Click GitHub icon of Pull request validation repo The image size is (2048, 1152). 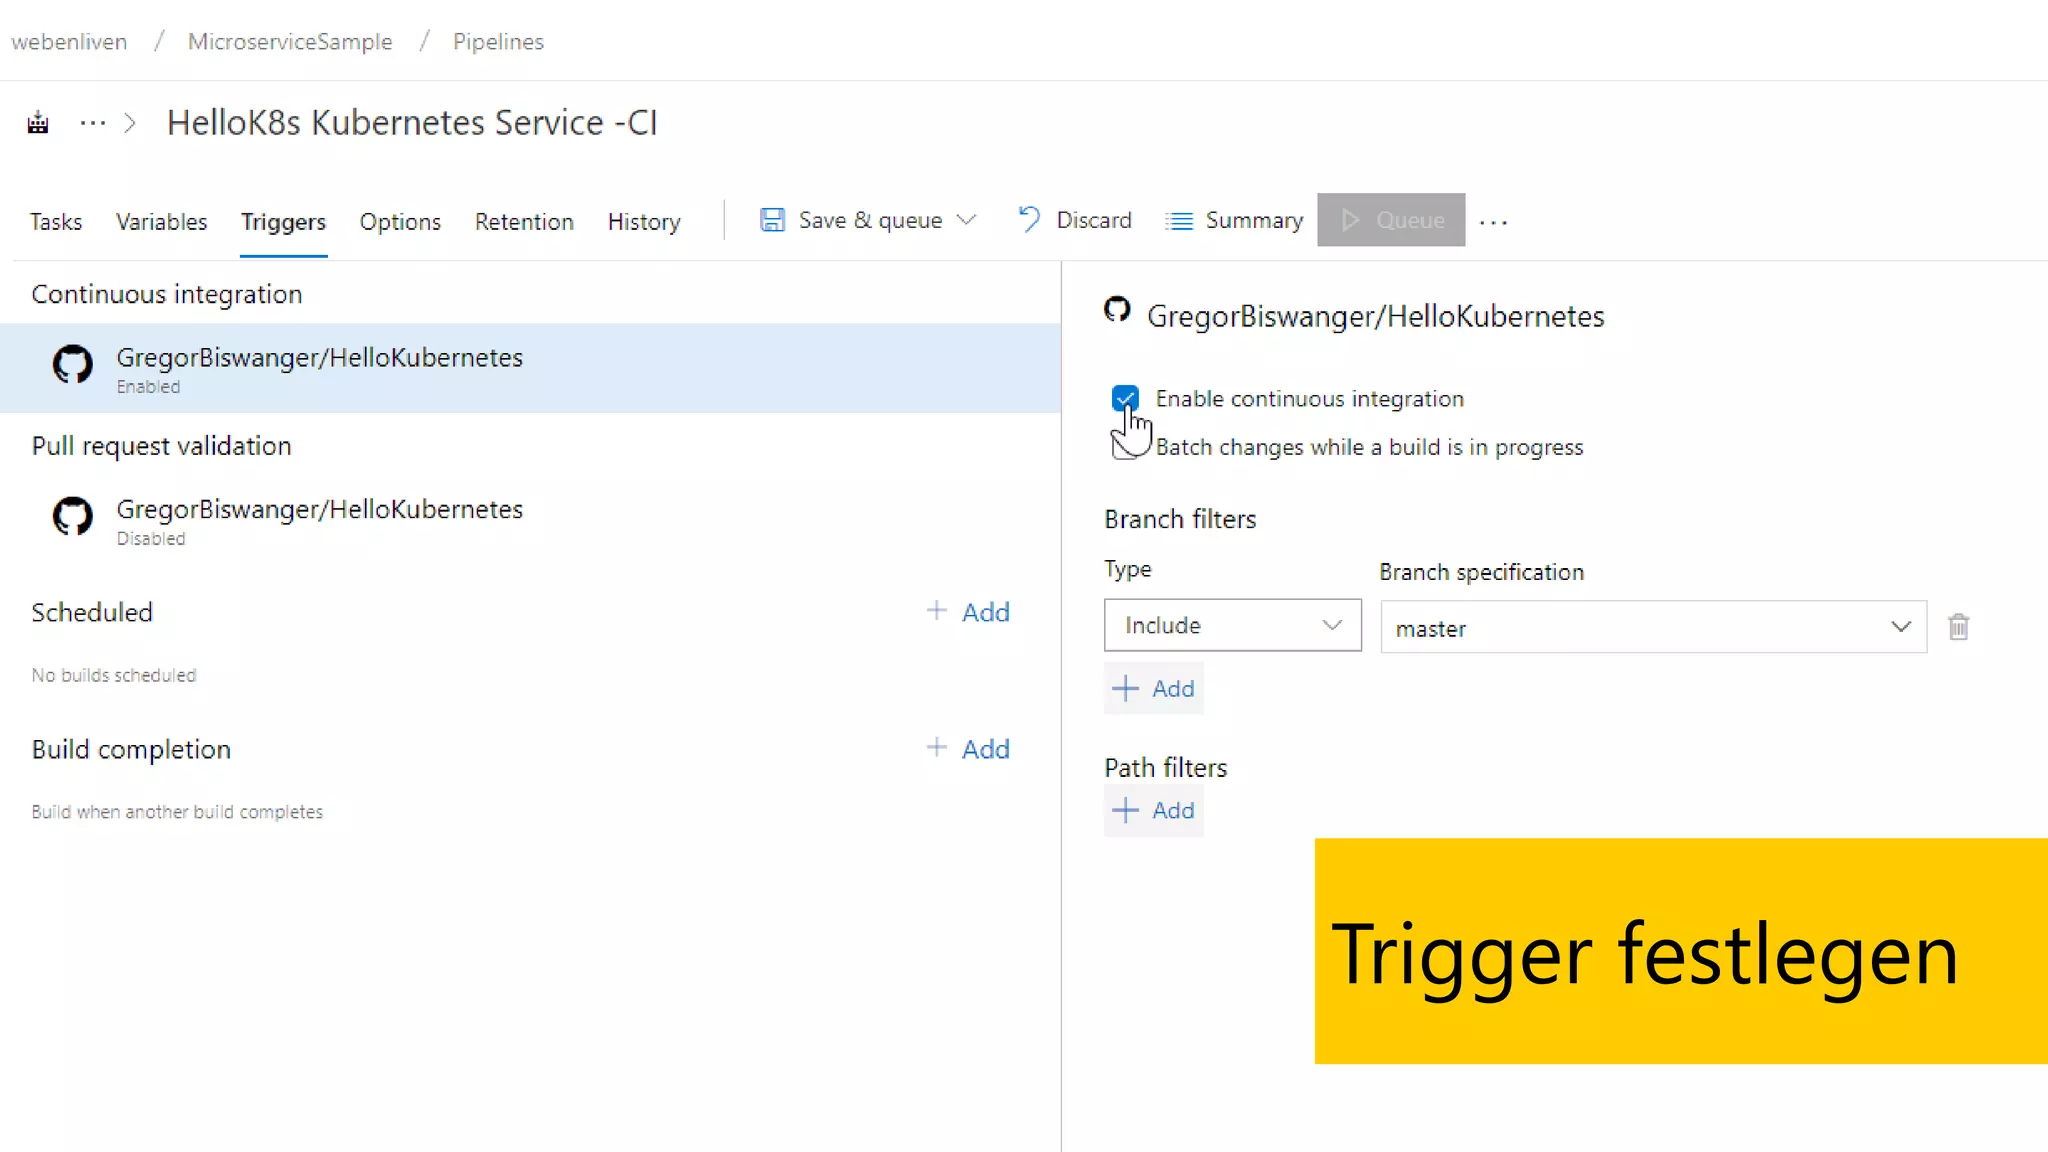pyautogui.click(x=73, y=516)
